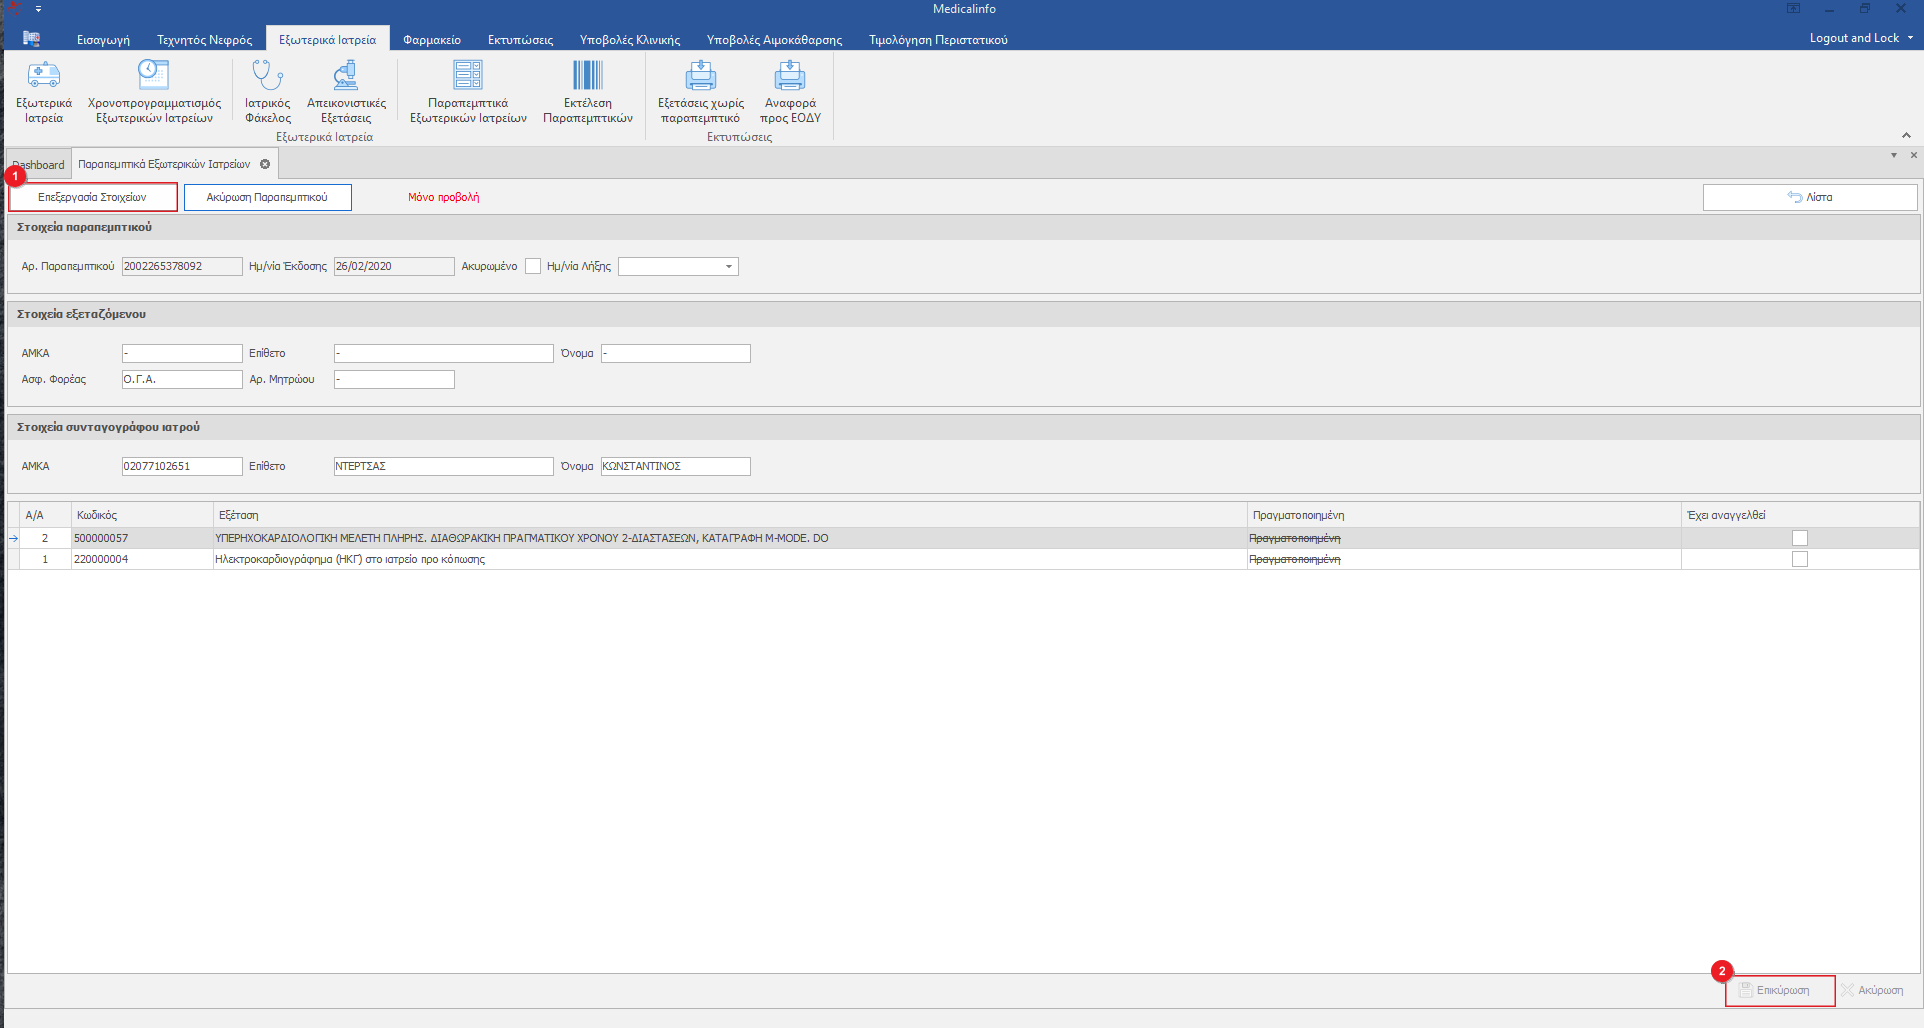Open the Logout and Lock dropdown arrow

(1910, 38)
